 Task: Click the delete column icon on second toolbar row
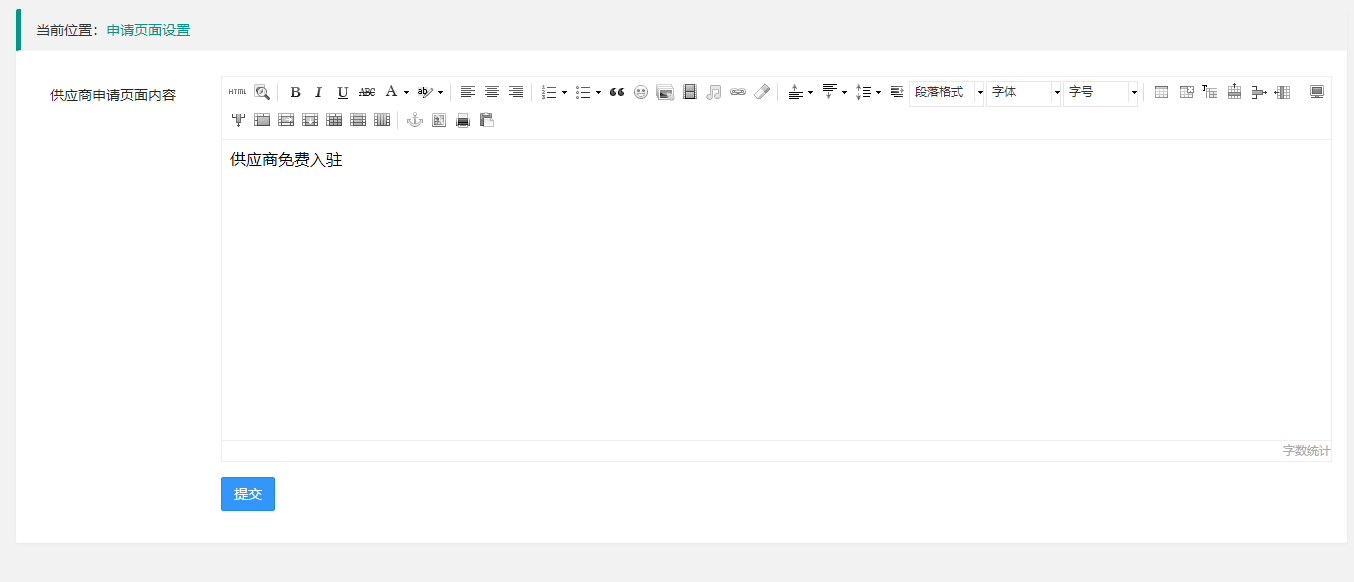(238, 120)
